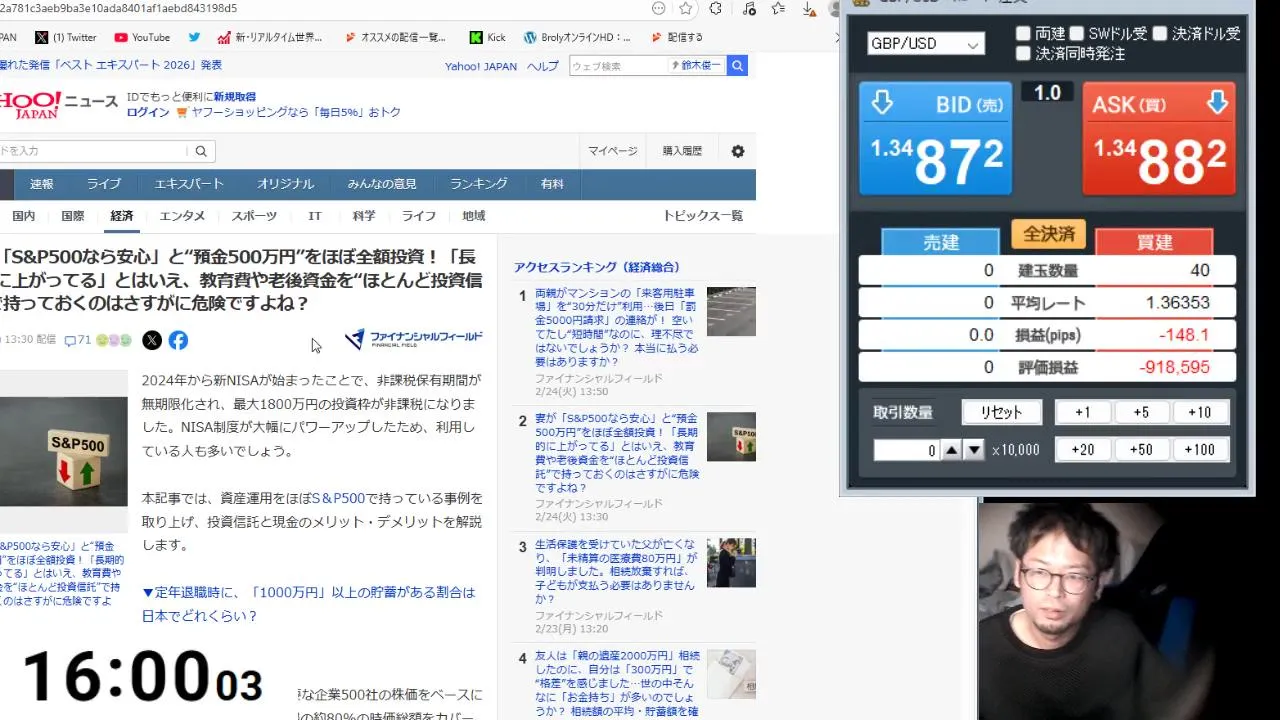Image resolution: width=1280 pixels, height=720 pixels.
Task: Decrease trade quantity with the down arrow
Action: [973, 450]
